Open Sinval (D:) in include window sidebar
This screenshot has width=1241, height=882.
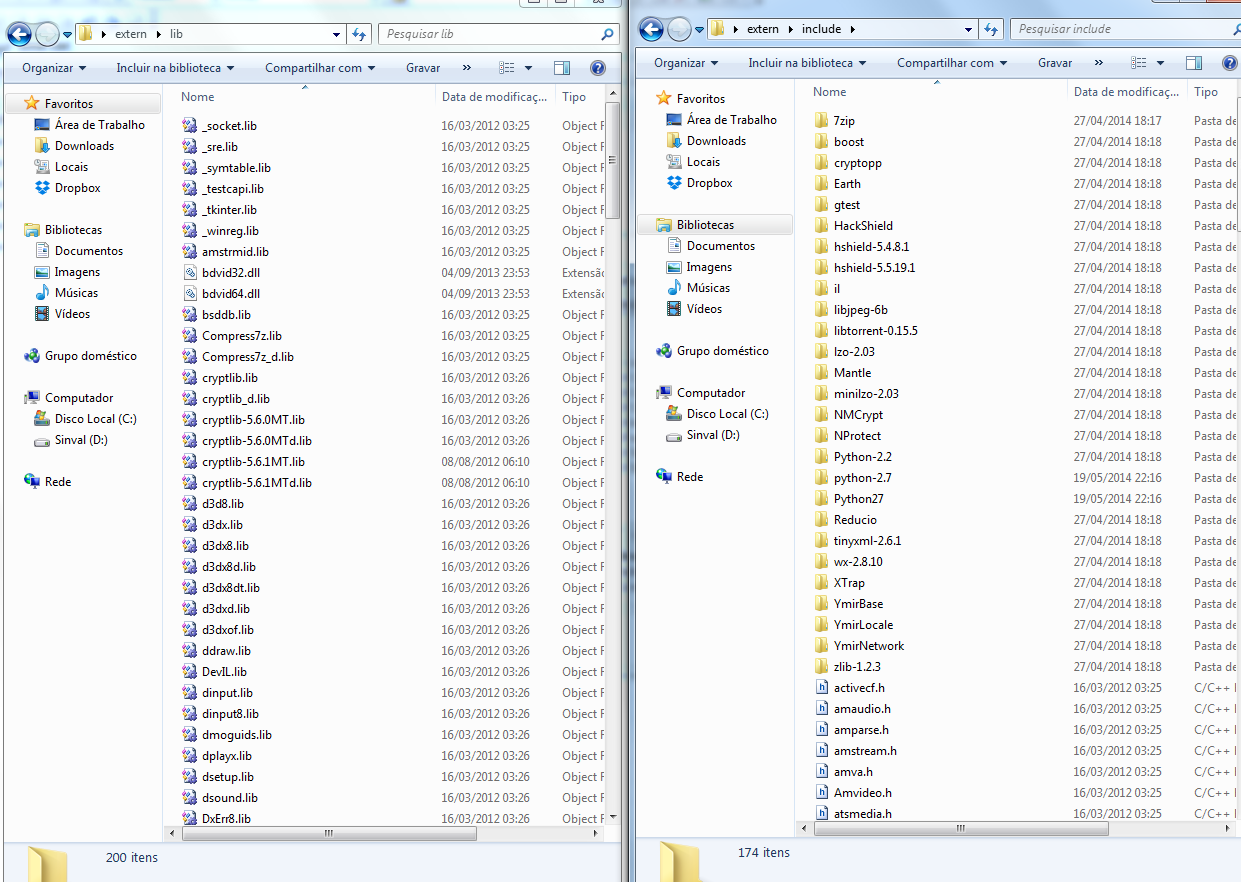[x=713, y=435]
